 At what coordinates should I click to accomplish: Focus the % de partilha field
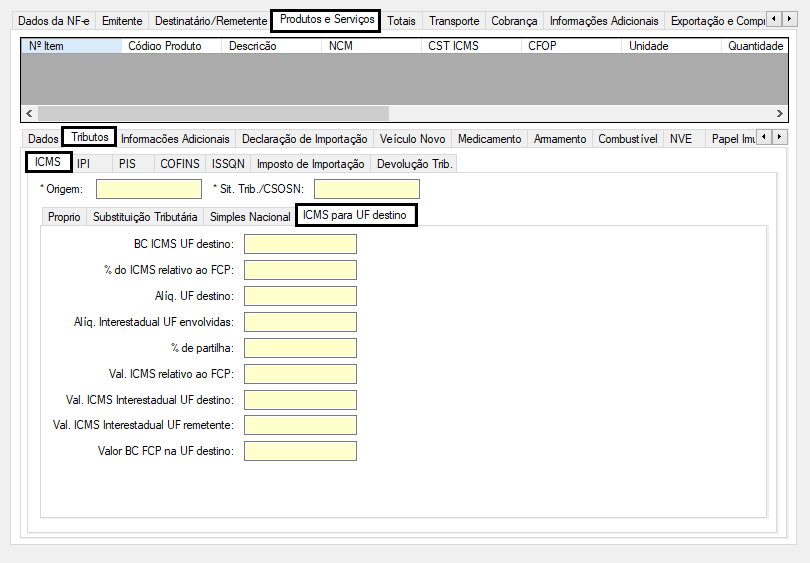click(x=300, y=348)
